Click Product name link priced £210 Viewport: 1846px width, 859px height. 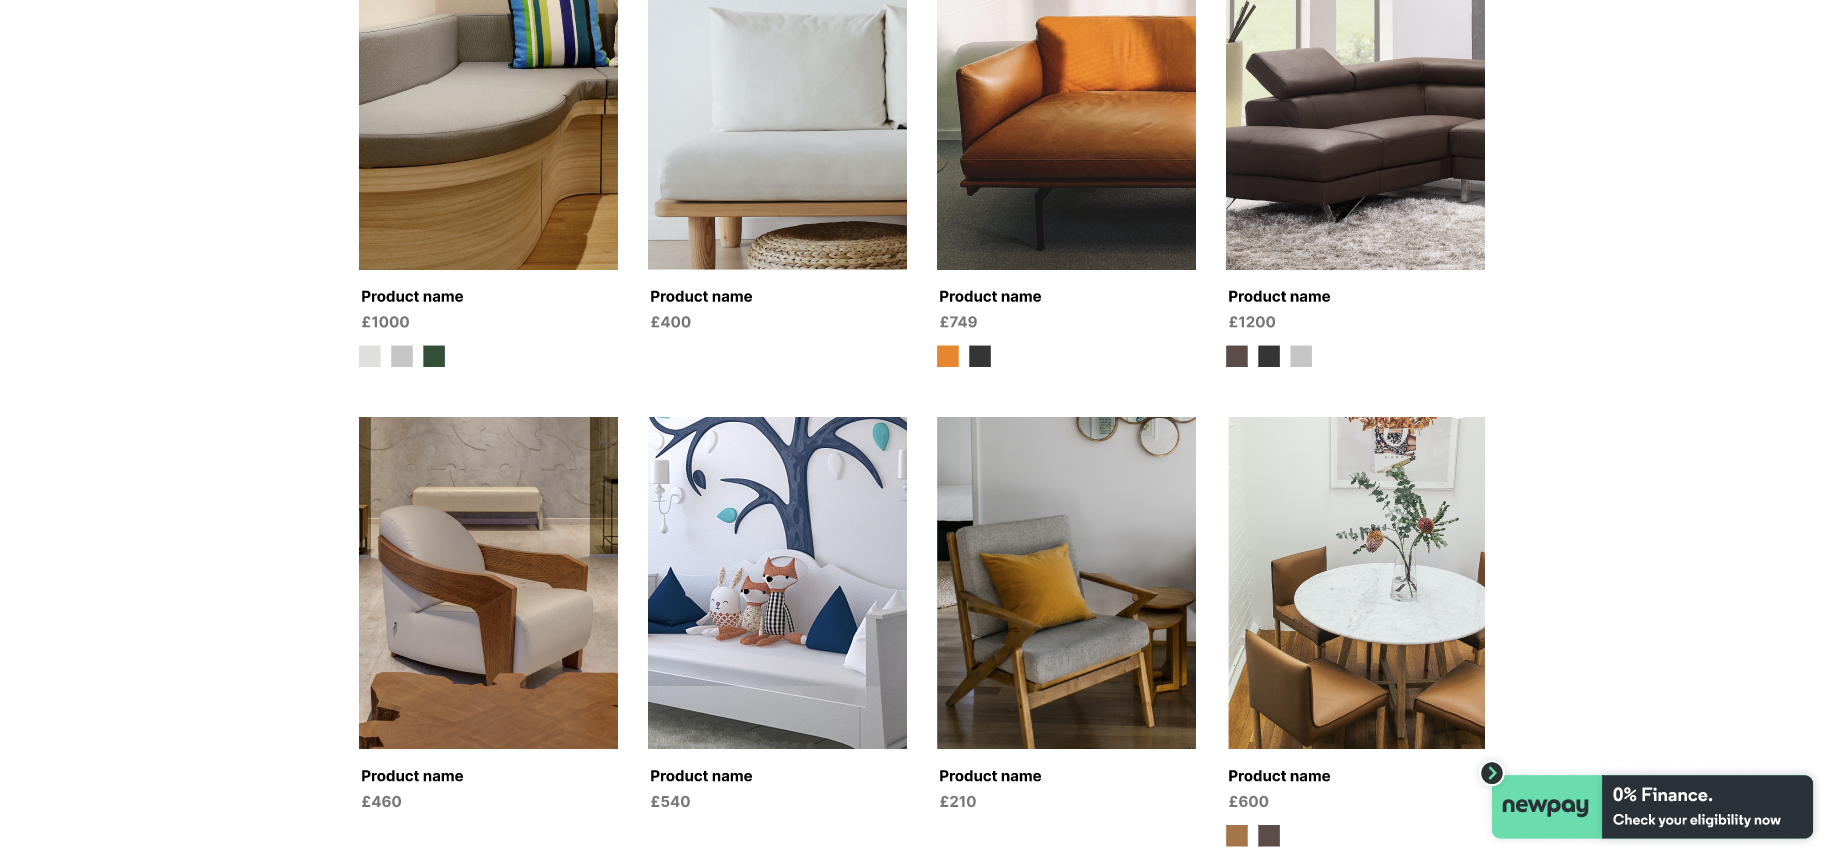click(990, 776)
